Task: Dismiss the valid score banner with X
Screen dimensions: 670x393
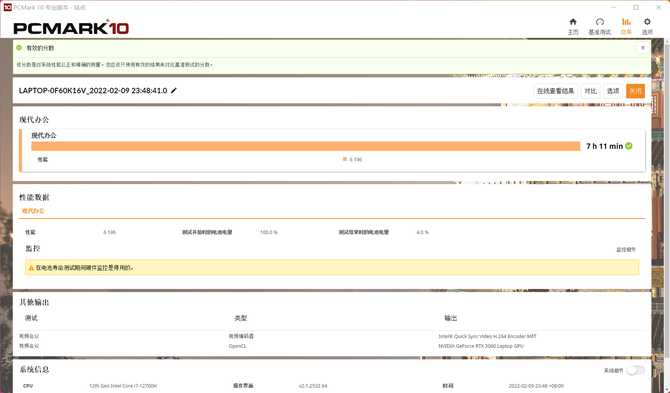Action: pos(642,48)
